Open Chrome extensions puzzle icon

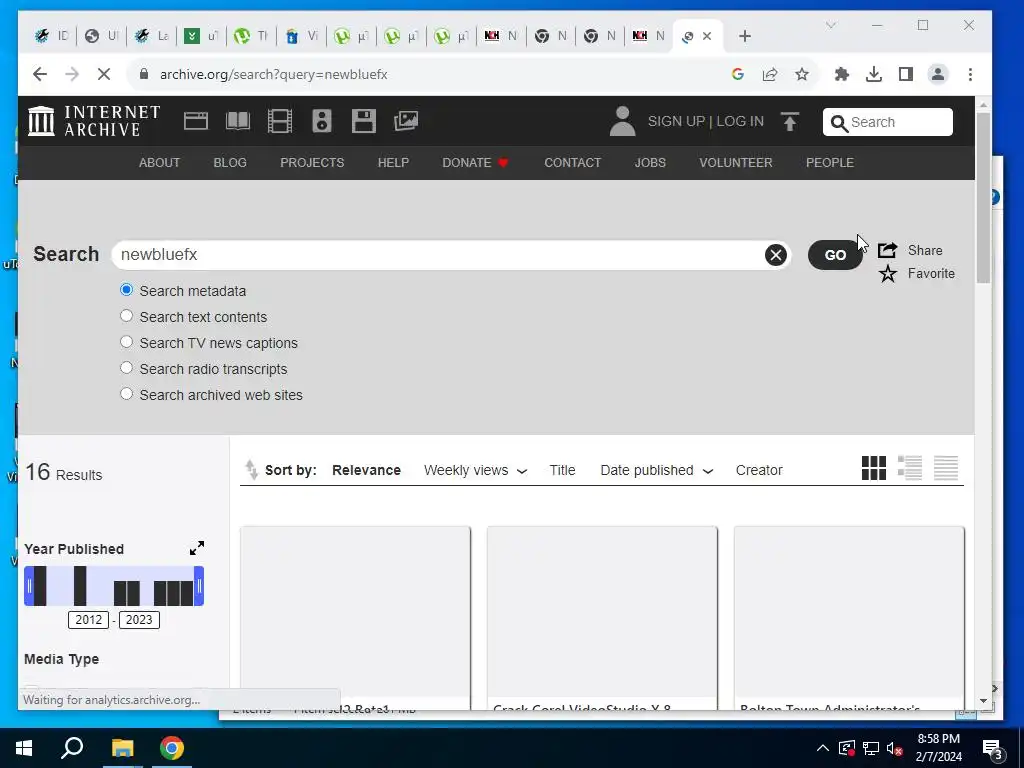842,74
